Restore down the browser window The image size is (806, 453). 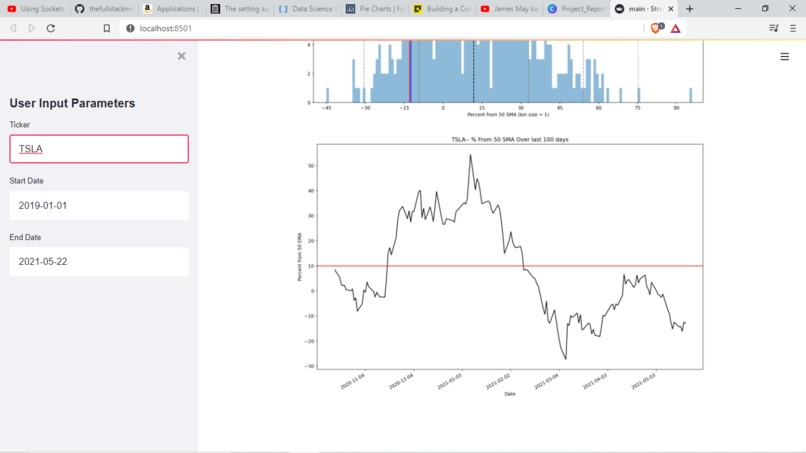pyautogui.click(x=765, y=9)
